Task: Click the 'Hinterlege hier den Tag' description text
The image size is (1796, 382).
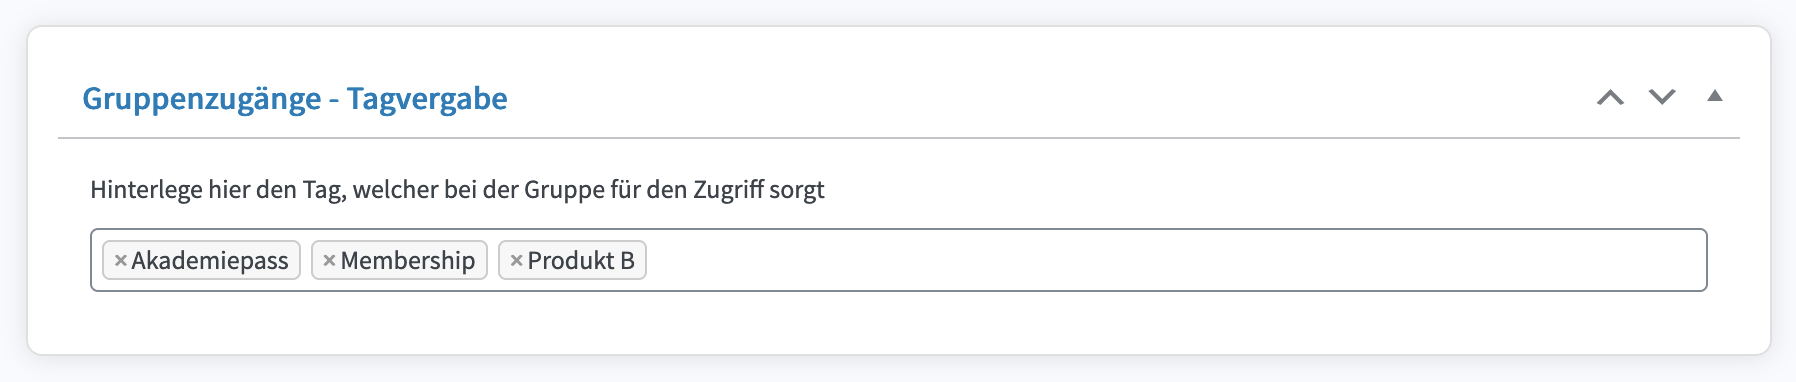Action: click(x=457, y=189)
